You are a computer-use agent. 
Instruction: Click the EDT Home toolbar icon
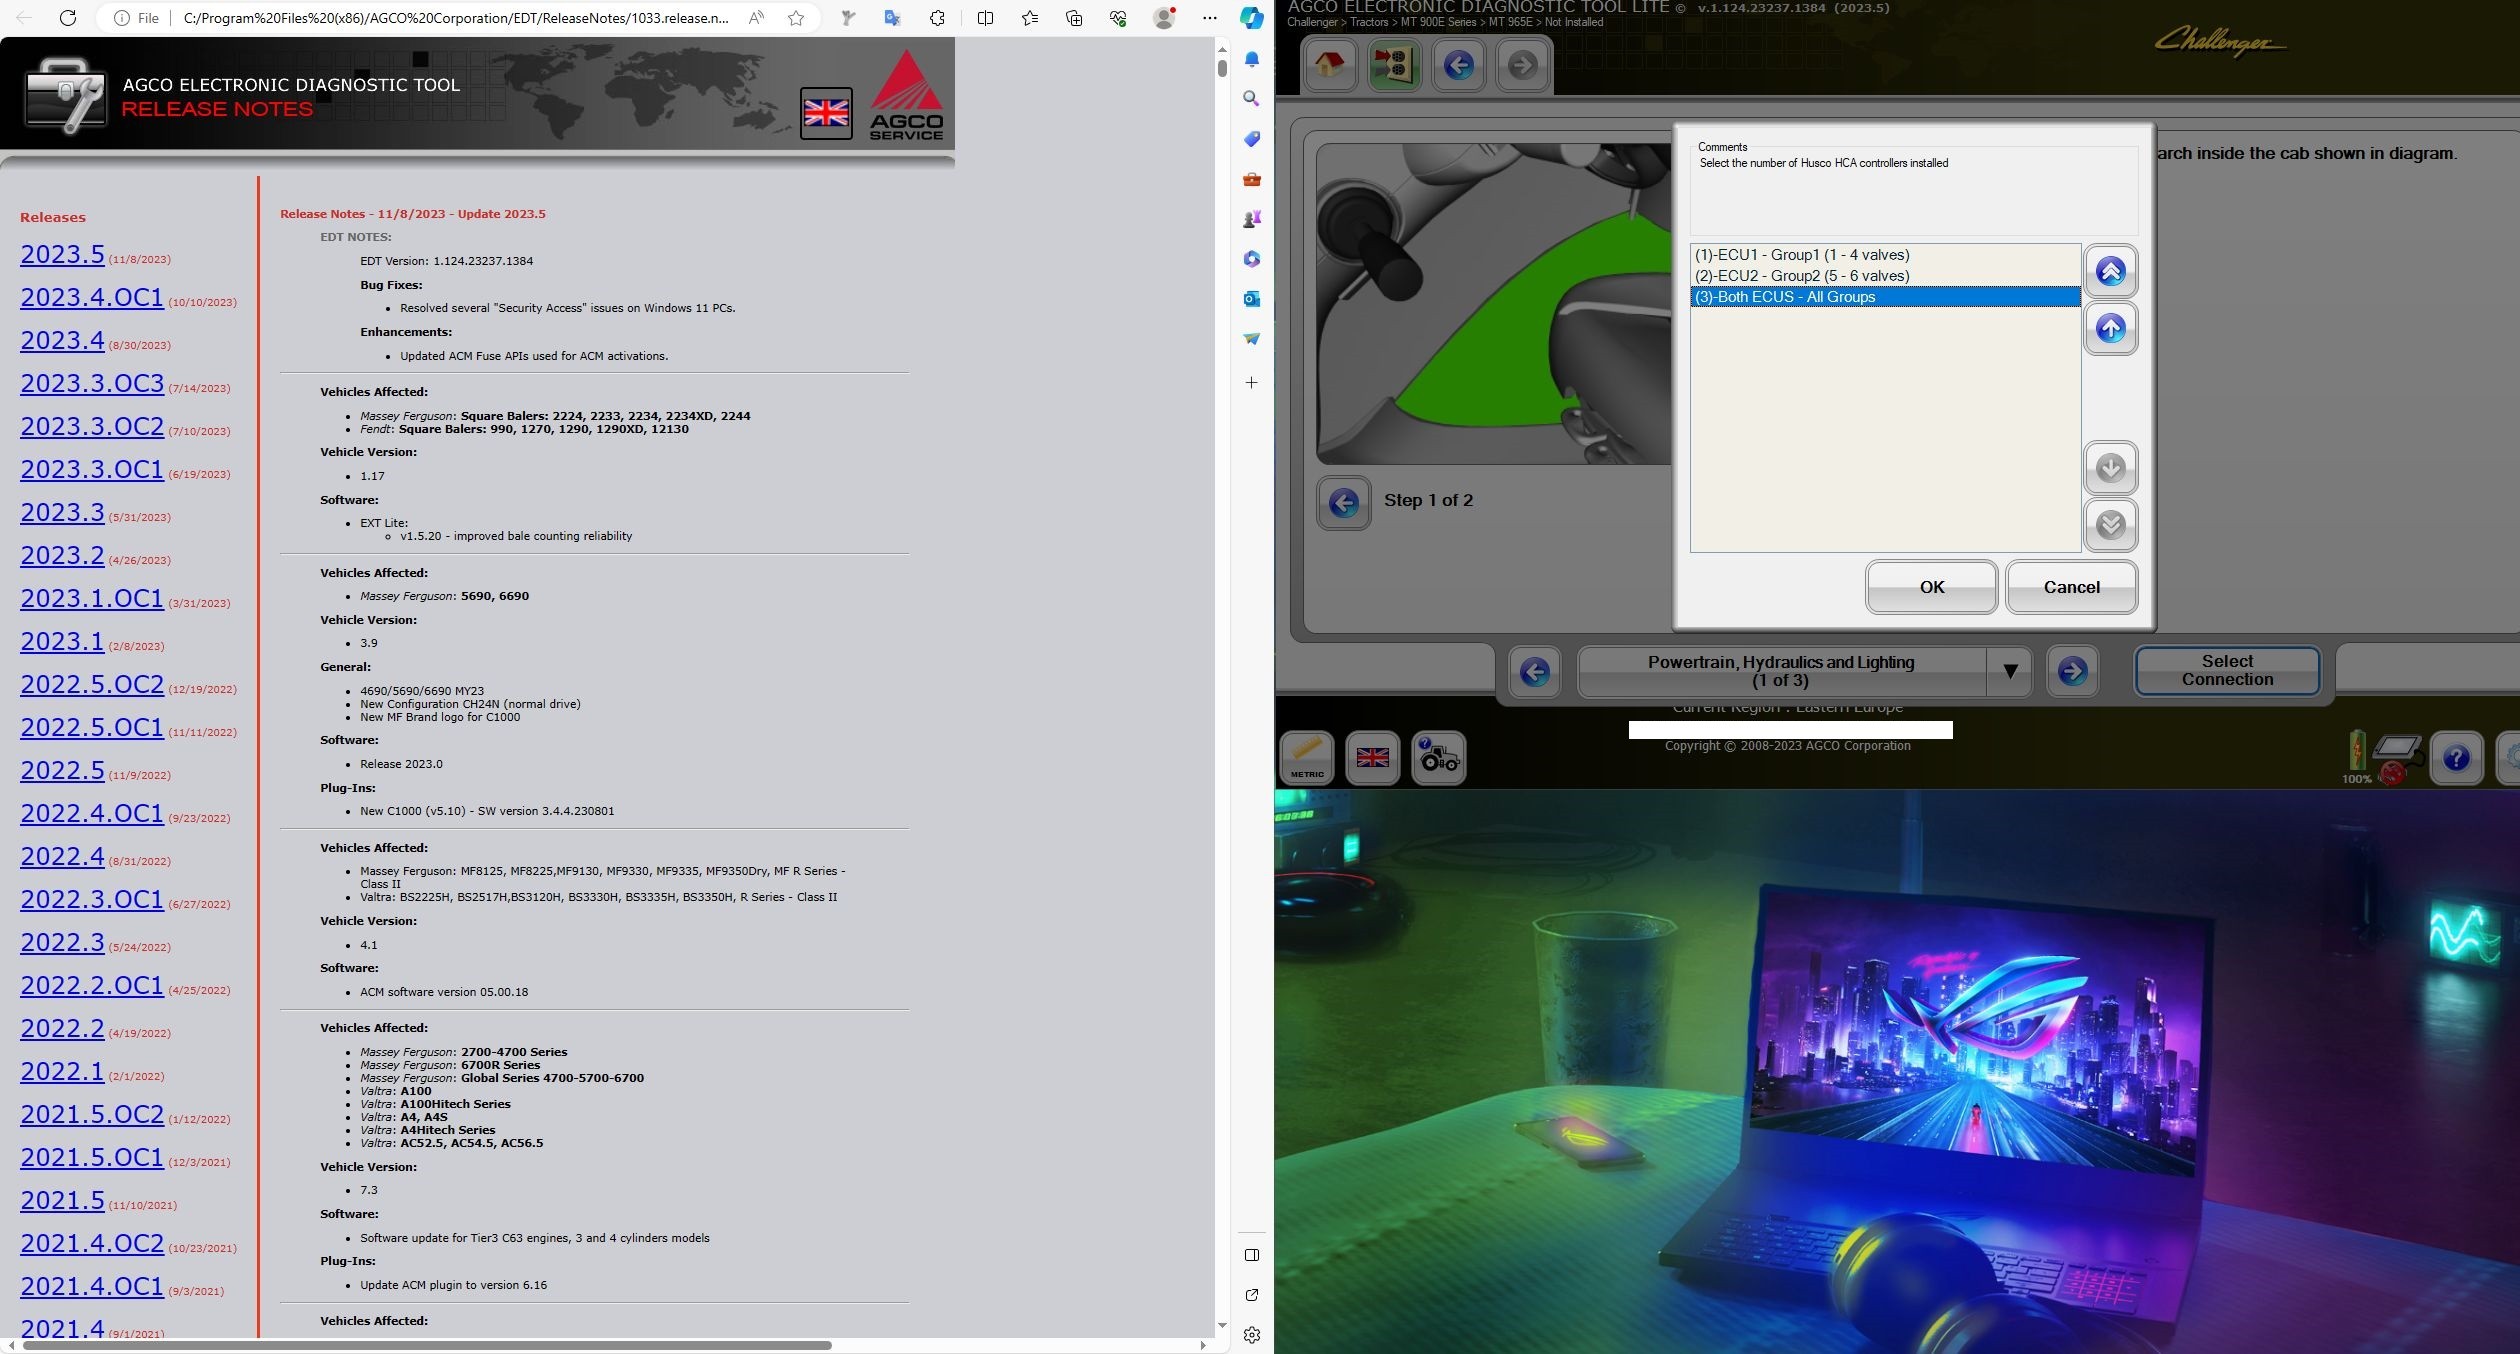1330,66
